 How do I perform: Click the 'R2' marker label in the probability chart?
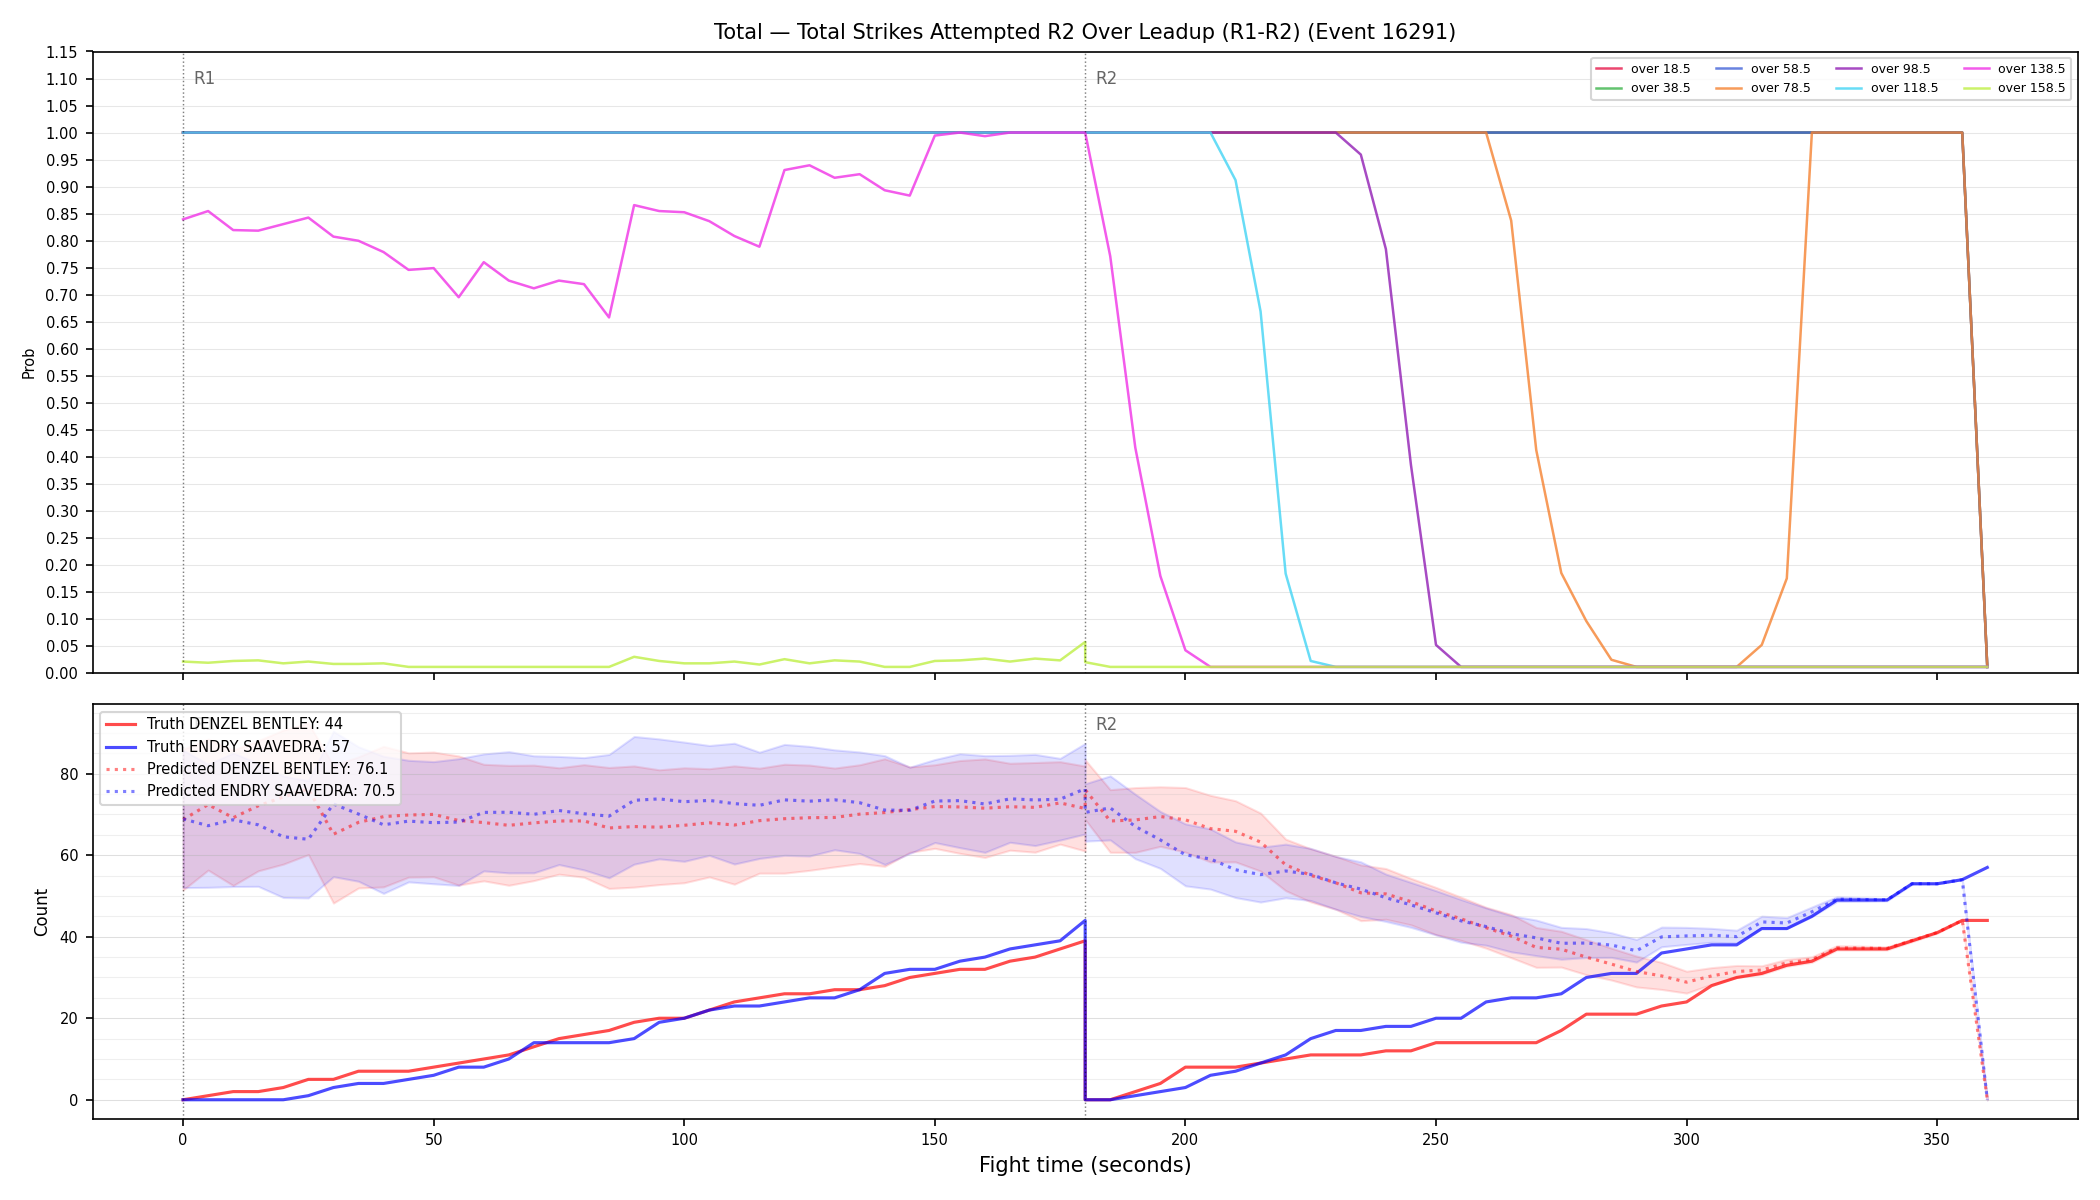click(x=1106, y=78)
